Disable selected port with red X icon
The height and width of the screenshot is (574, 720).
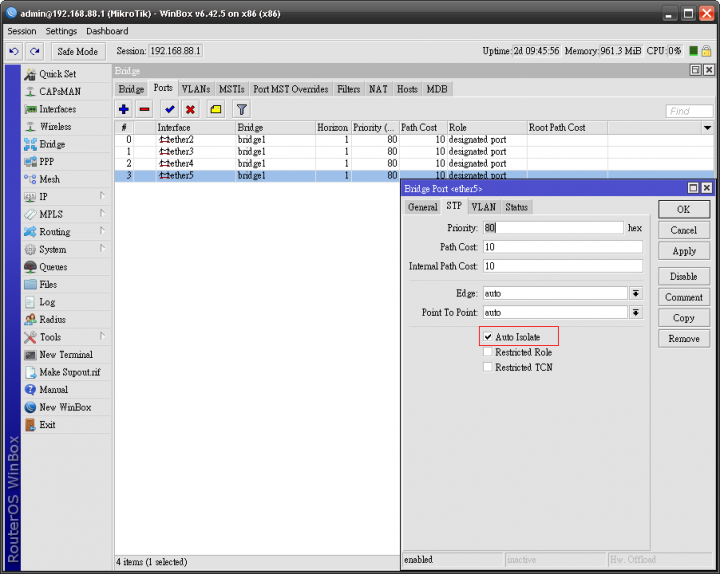pyautogui.click(x=190, y=109)
